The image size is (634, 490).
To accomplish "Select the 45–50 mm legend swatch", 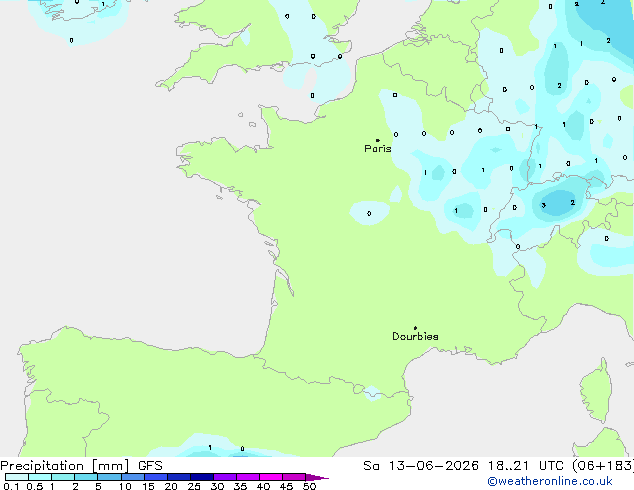I will point(294,477).
